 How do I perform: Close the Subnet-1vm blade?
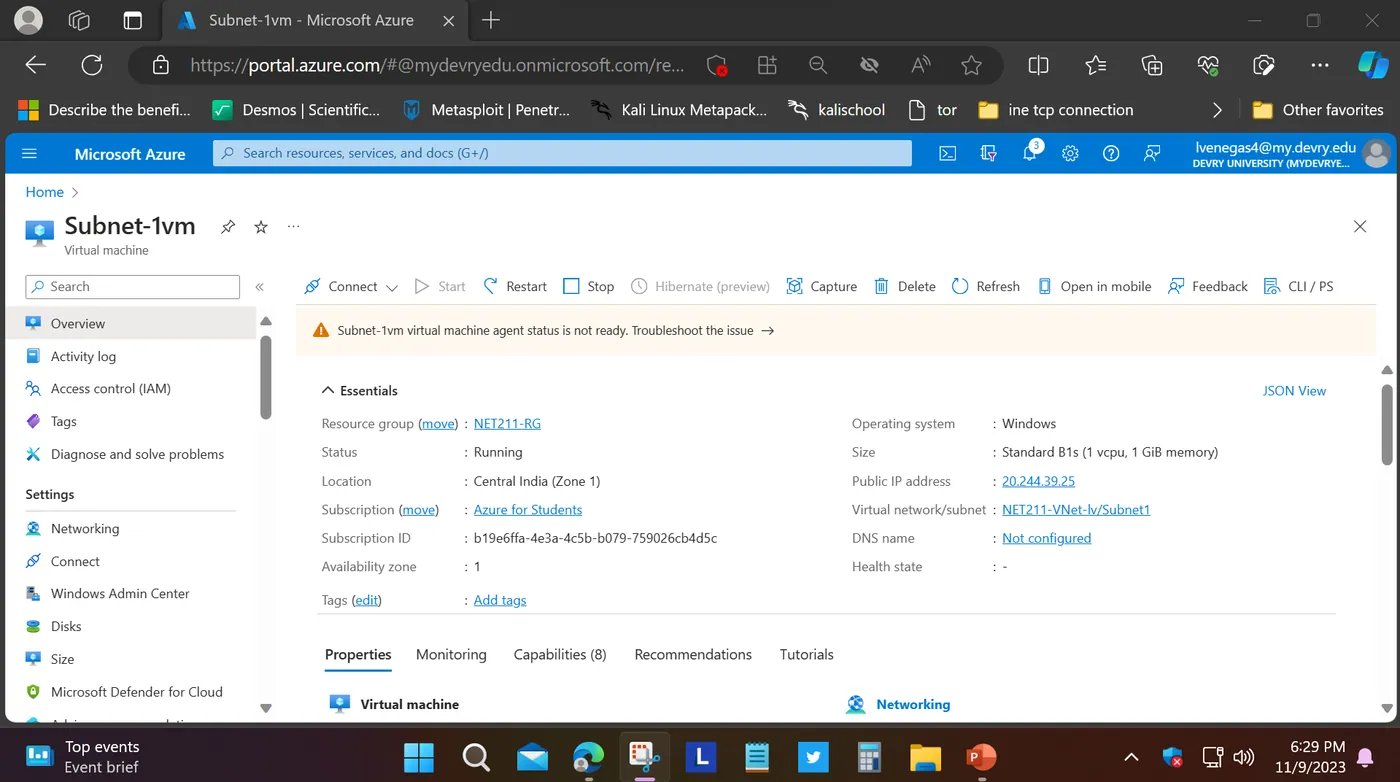pos(1360,227)
